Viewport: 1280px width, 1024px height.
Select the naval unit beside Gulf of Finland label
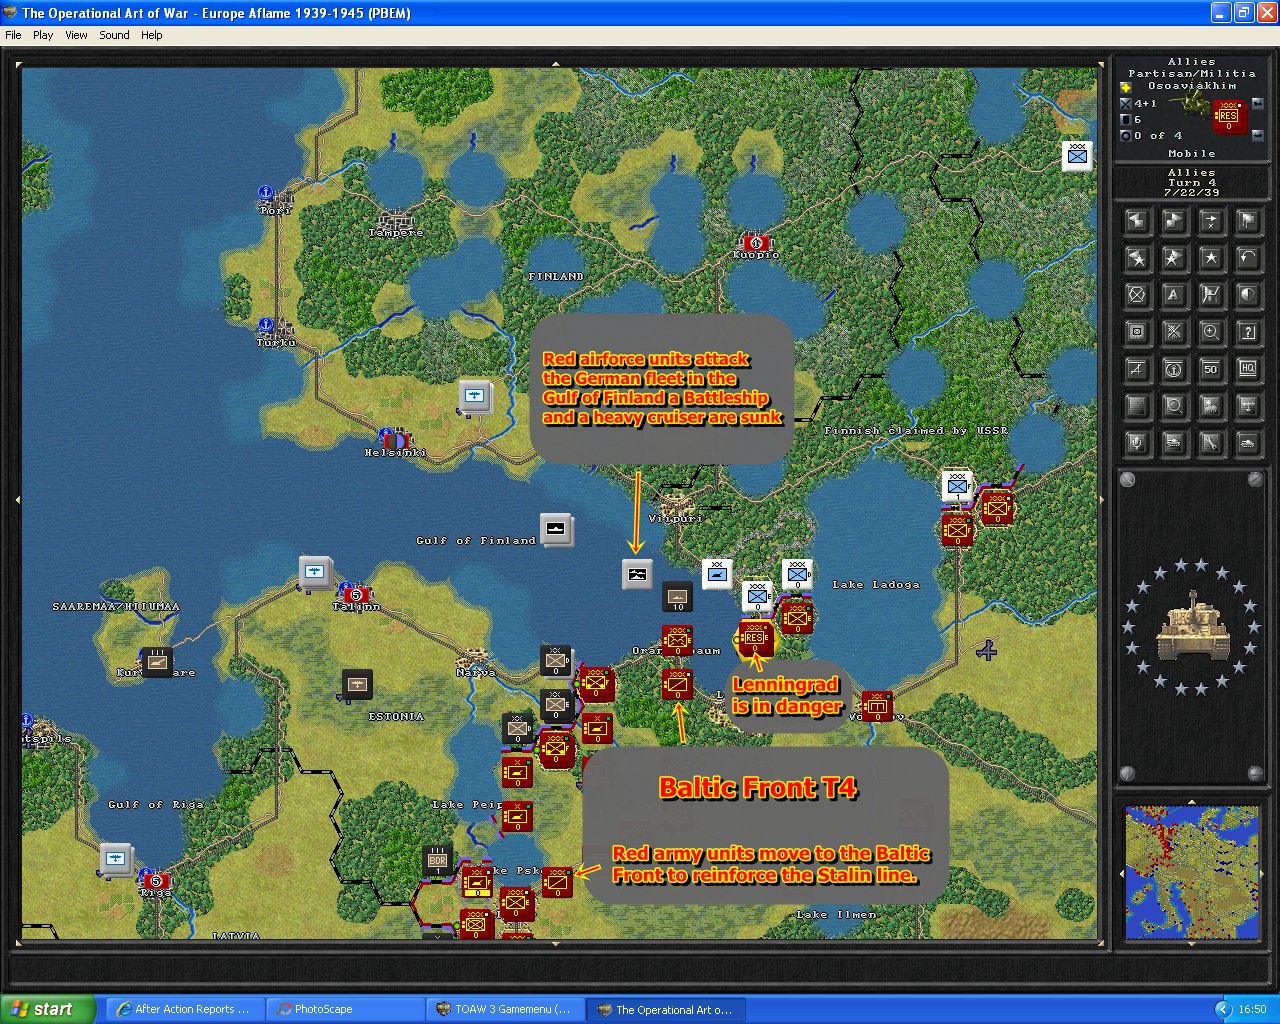tap(557, 529)
